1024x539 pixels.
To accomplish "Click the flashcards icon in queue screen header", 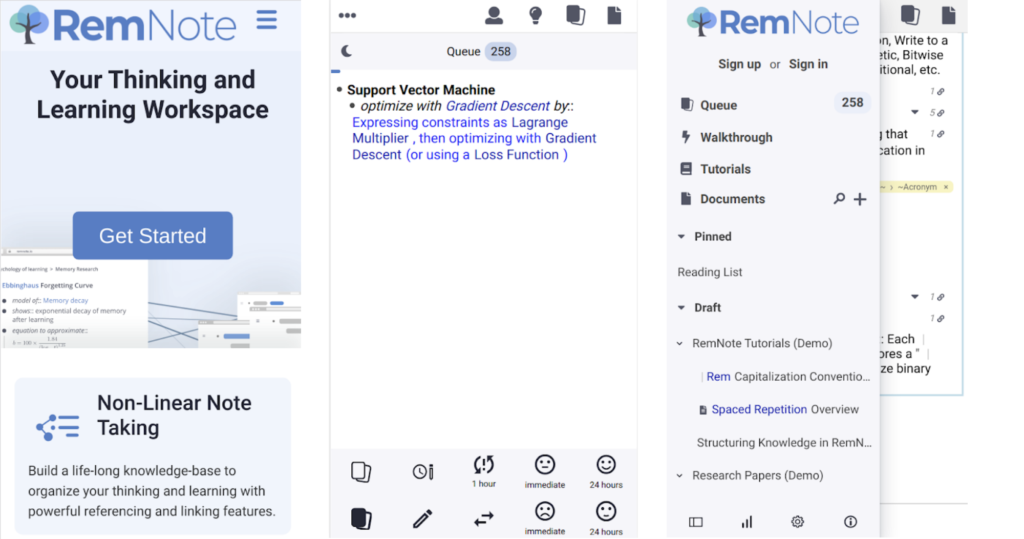I will [575, 15].
